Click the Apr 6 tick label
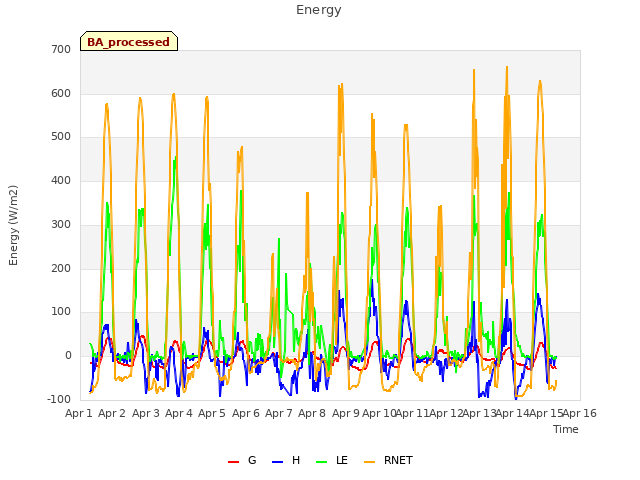This screenshot has width=640, height=480. (x=246, y=413)
